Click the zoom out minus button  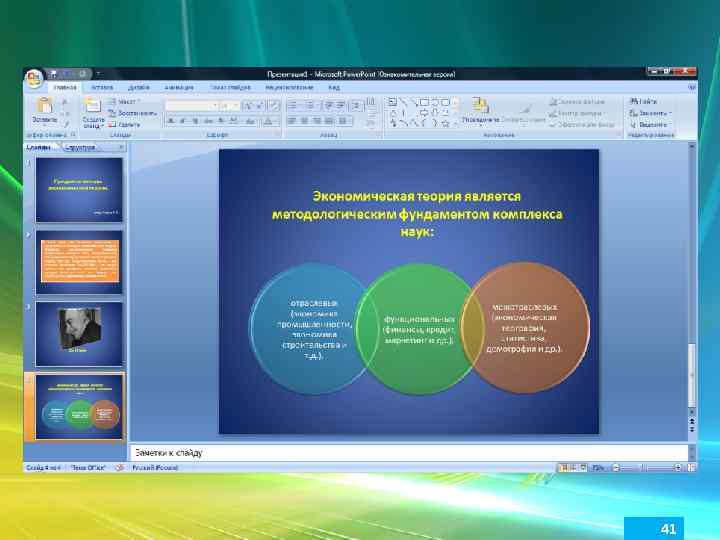click(616, 467)
